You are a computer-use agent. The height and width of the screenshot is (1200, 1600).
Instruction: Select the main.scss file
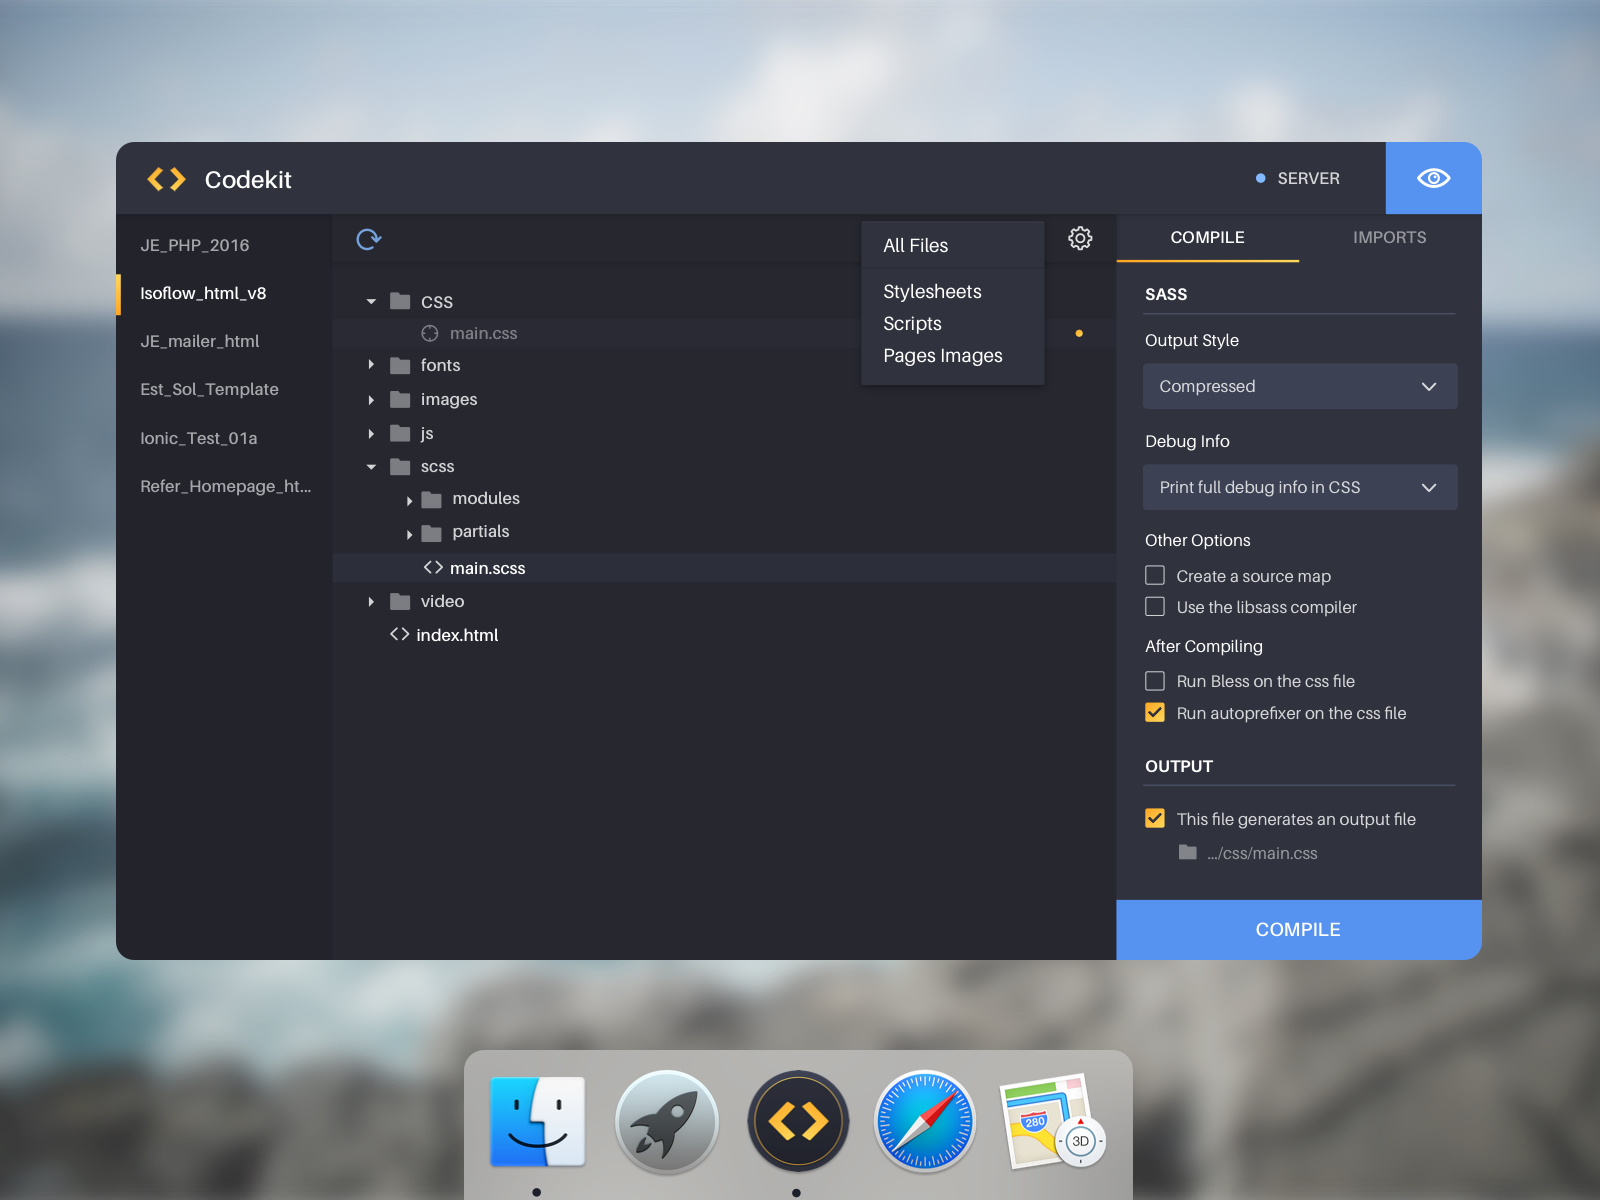(487, 568)
